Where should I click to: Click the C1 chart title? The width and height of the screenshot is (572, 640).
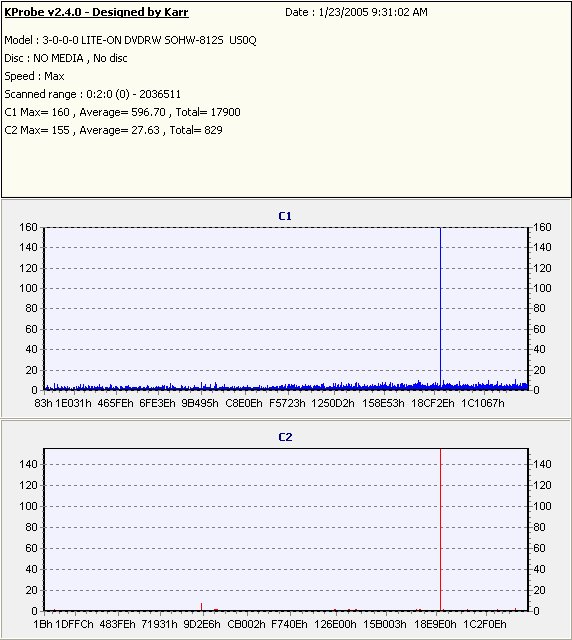(285, 216)
